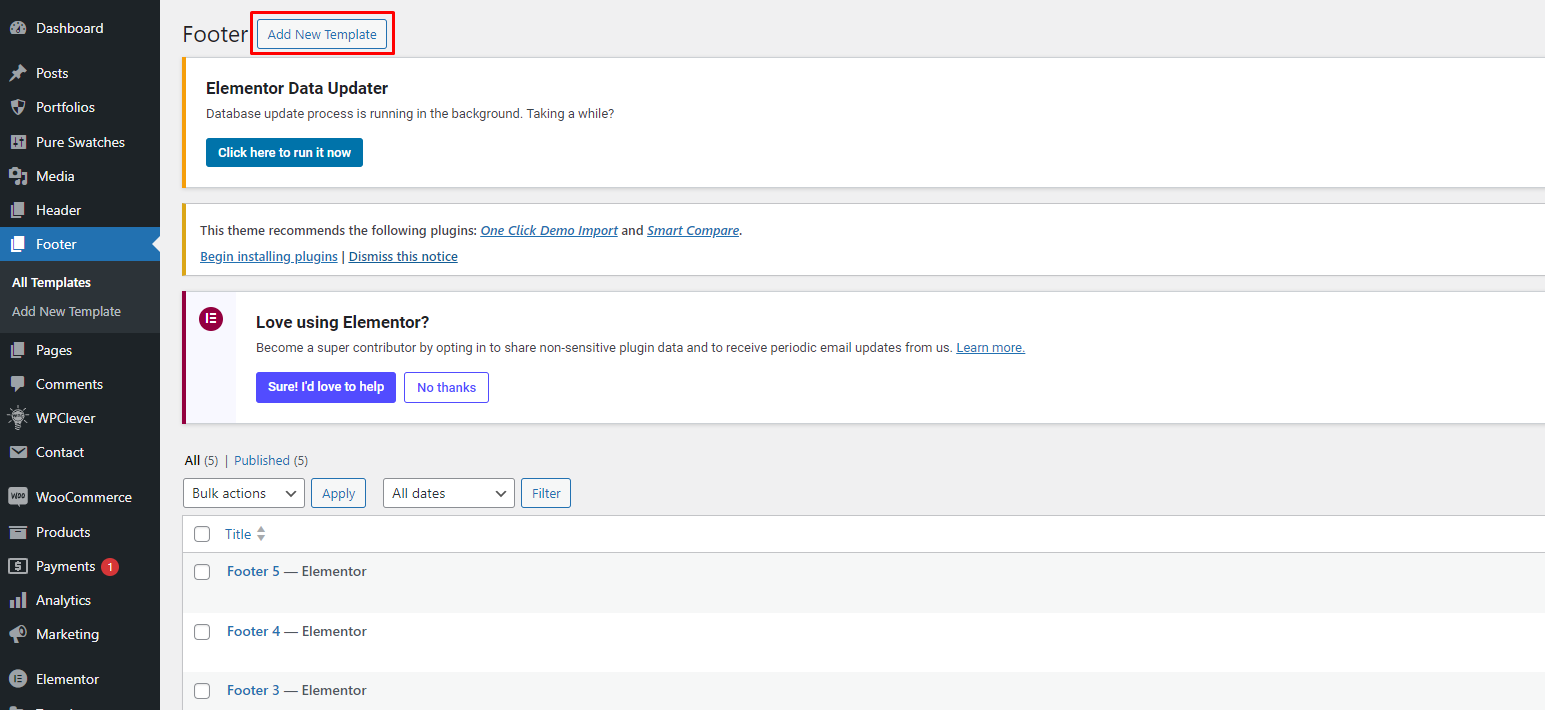Click the Pages icon in sidebar
The height and width of the screenshot is (710, 1545).
18,350
